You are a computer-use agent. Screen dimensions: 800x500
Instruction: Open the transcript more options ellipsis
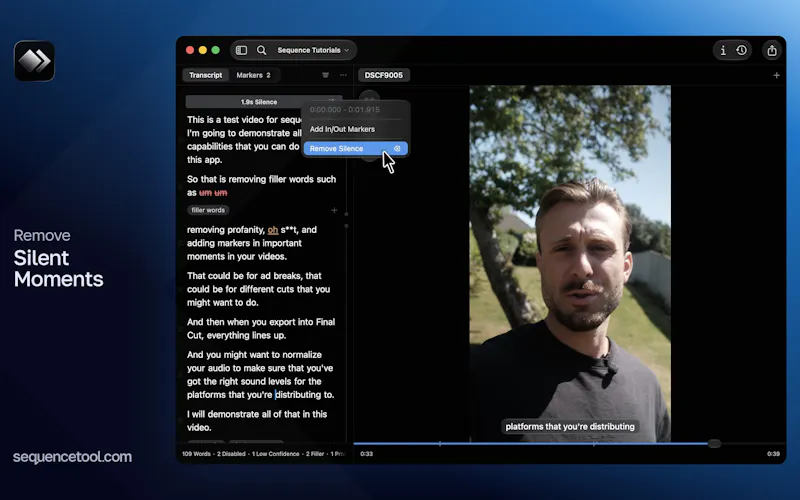[343, 75]
